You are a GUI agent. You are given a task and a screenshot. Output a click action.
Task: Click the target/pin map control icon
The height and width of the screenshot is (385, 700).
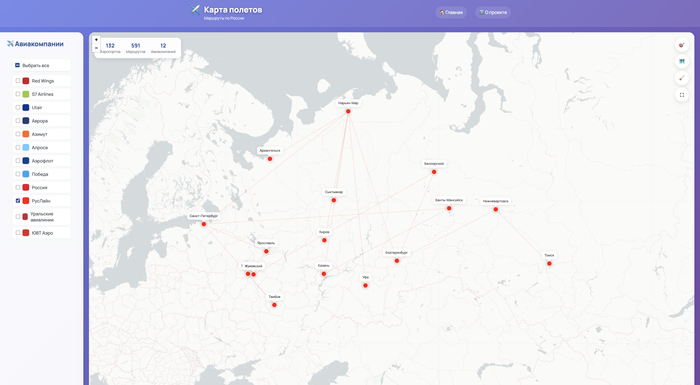[682, 45]
